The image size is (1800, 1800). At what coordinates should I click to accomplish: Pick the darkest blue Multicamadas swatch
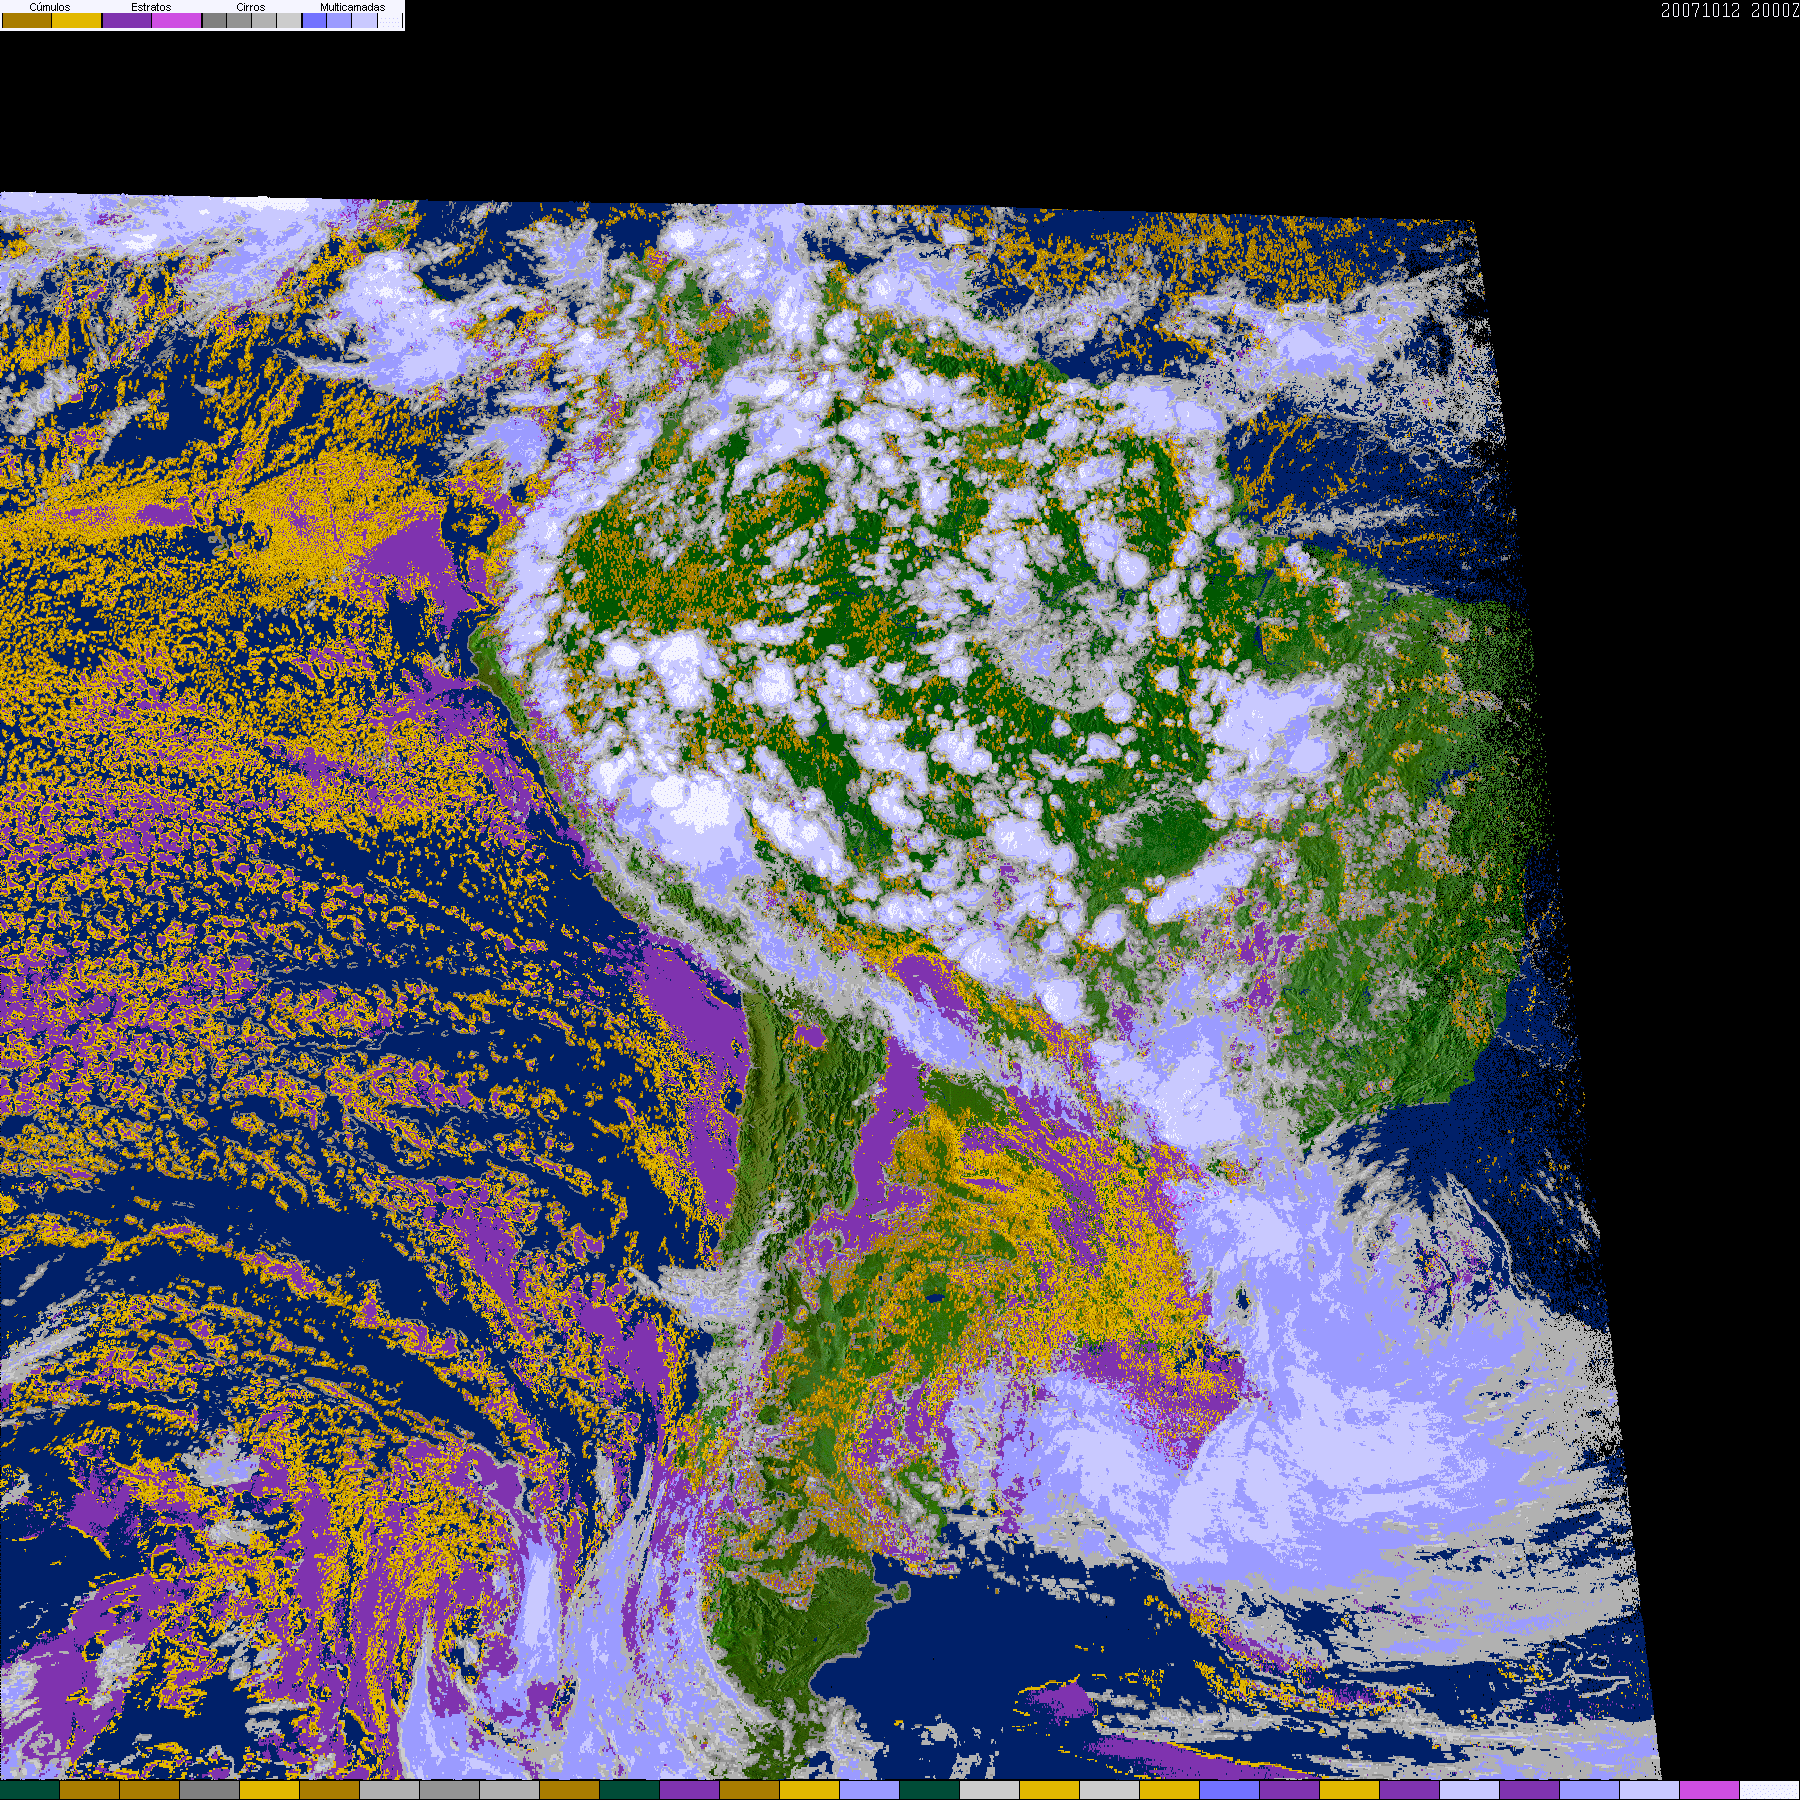pyautogui.click(x=314, y=20)
